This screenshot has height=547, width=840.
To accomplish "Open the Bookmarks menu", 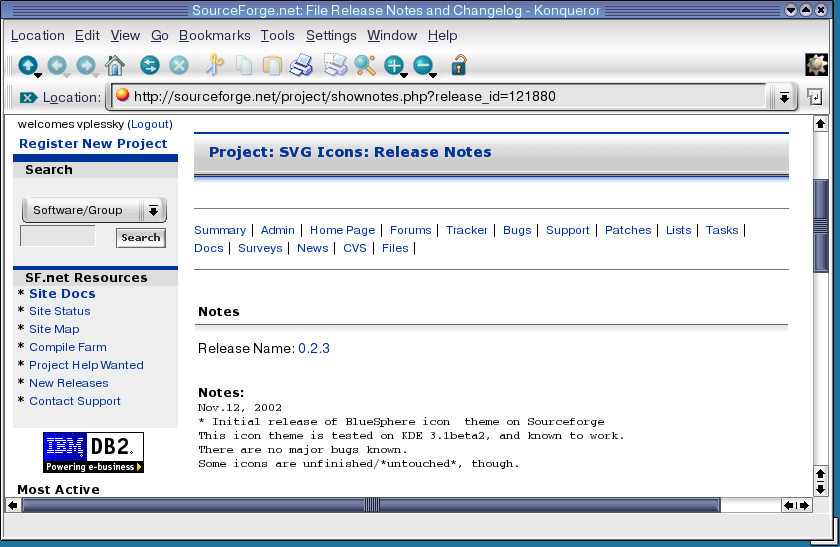I will [x=214, y=35].
